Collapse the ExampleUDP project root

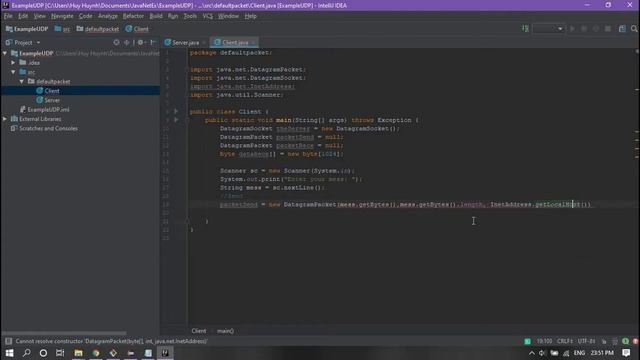(x=5, y=53)
